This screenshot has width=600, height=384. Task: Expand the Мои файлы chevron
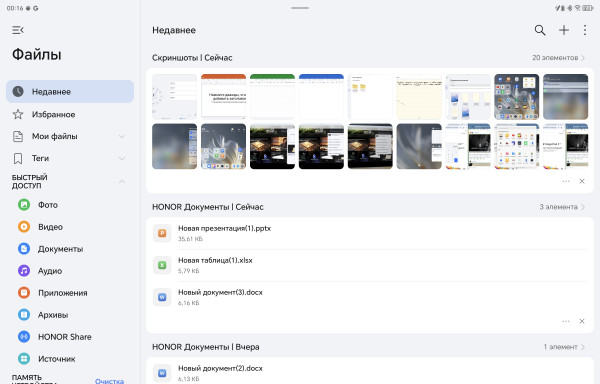122,136
